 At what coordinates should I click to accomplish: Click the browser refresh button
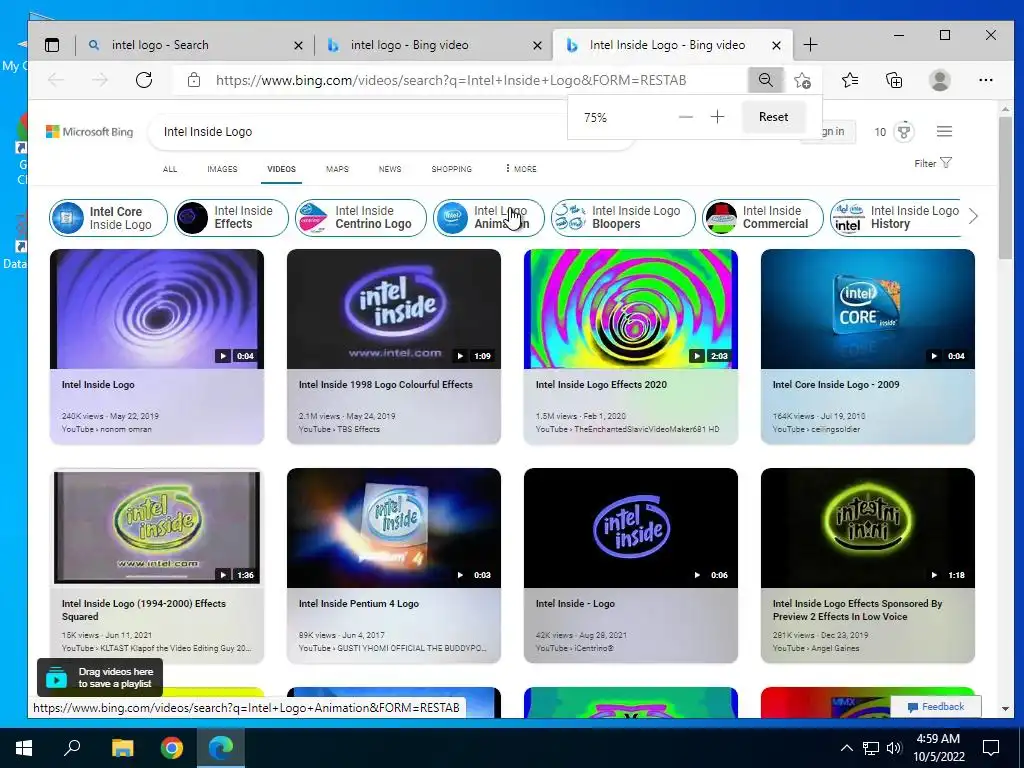click(x=144, y=80)
